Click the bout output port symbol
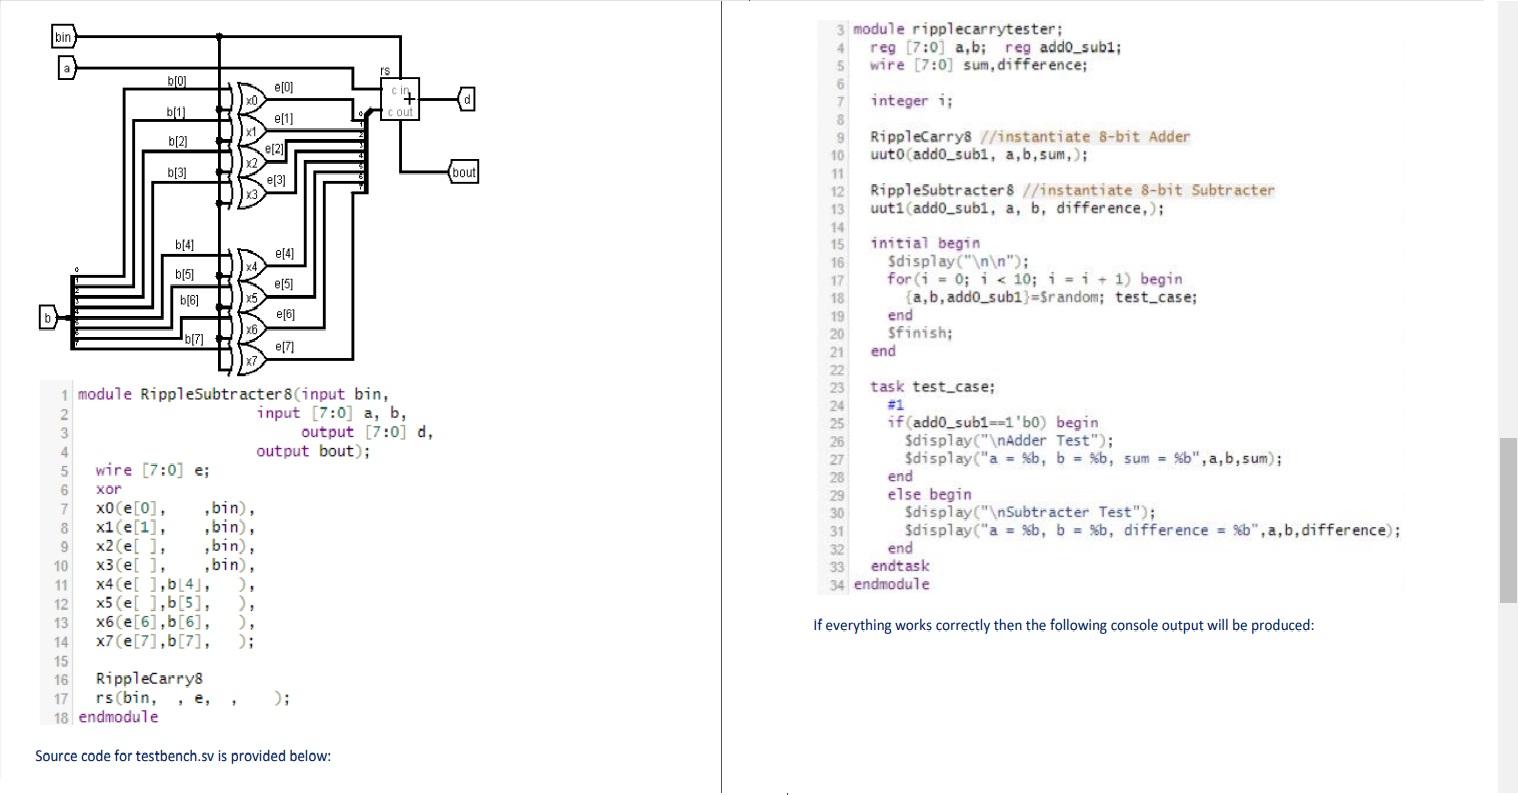Screen dimensions: 1518x795 pos(463,171)
